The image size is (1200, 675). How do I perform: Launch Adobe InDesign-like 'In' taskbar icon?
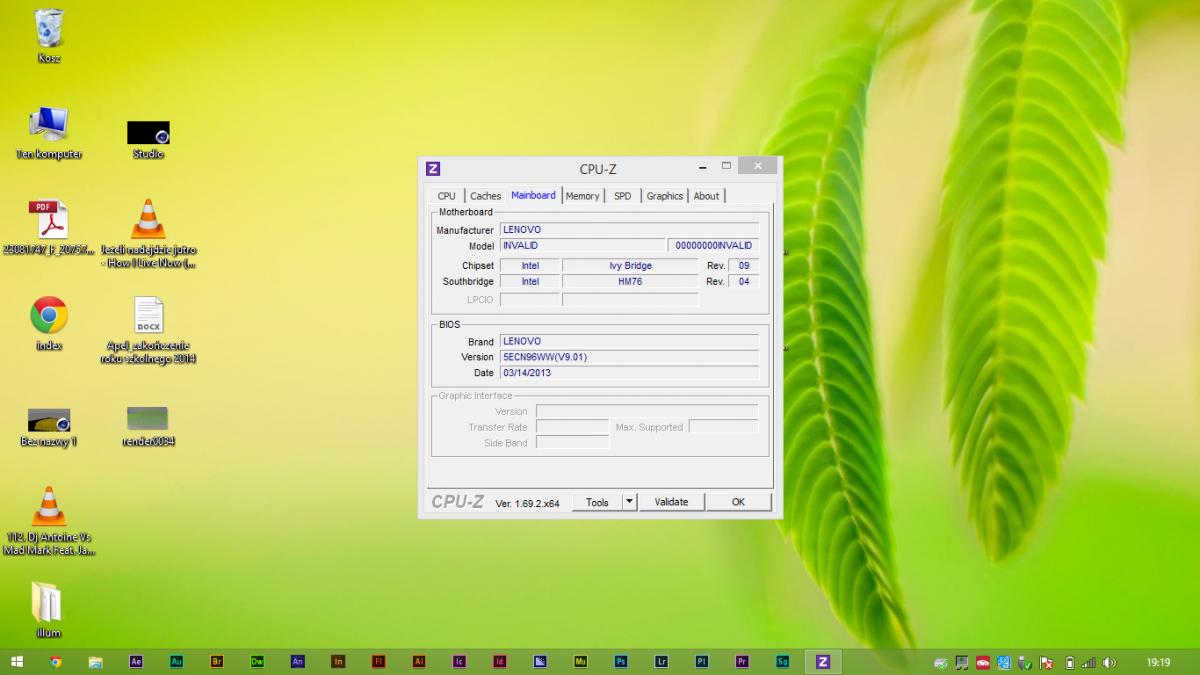click(x=338, y=662)
